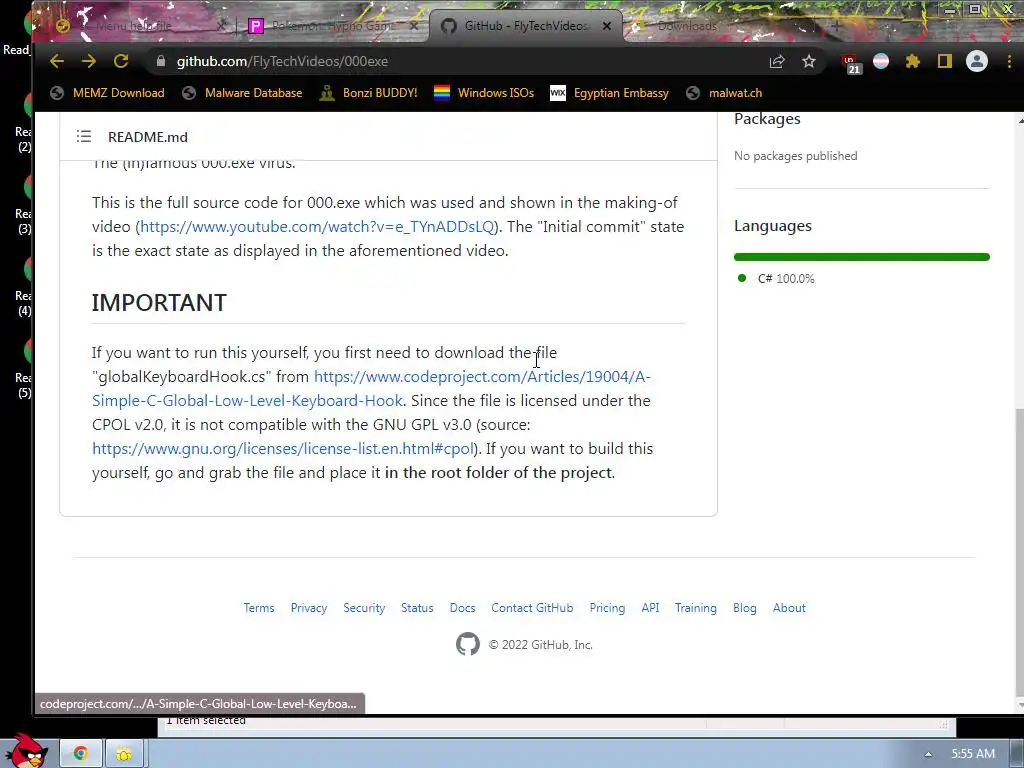Open the malwat.ch bookmark
Image resolution: width=1024 pixels, height=768 pixels.
[x=724, y=93]
